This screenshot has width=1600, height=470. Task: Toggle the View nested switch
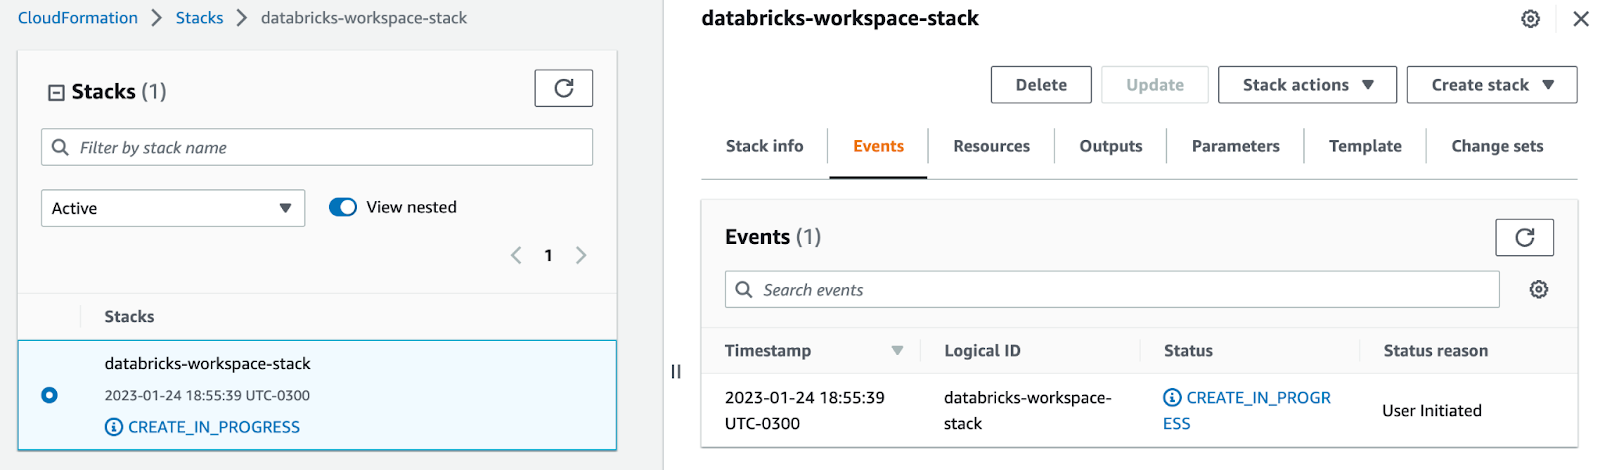(x=343, y=207)
